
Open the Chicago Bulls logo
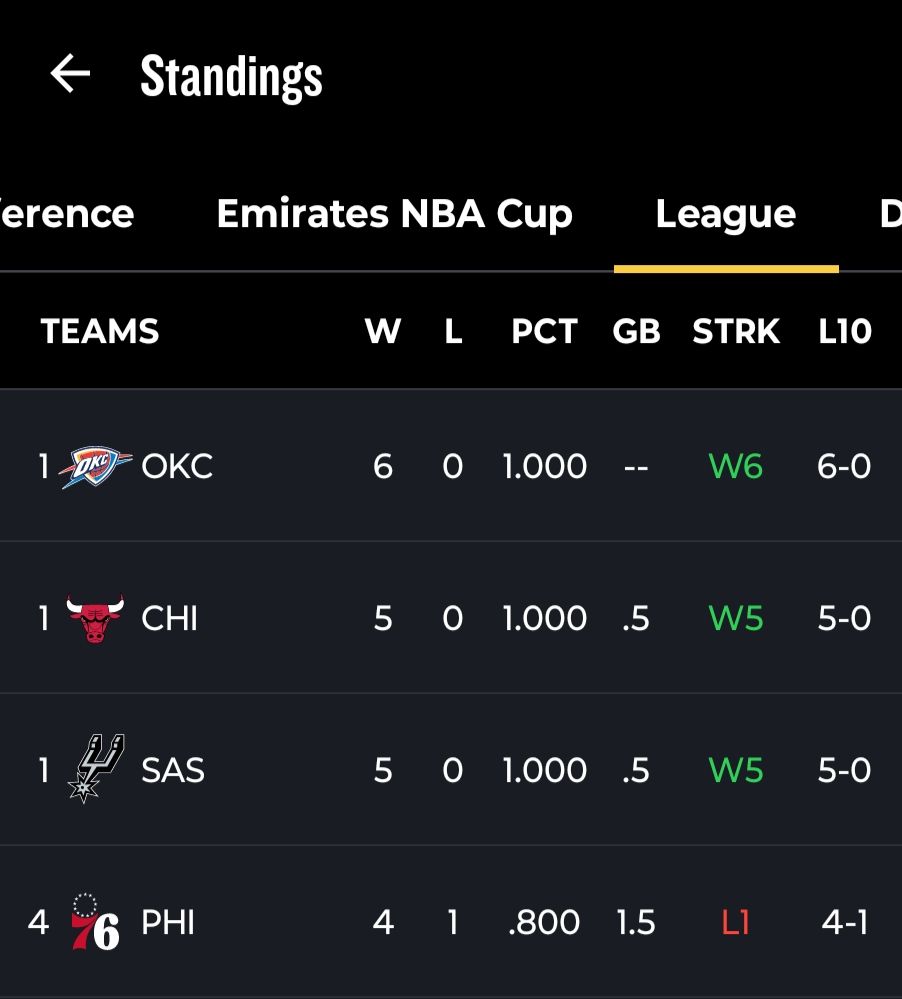(96, 619)
